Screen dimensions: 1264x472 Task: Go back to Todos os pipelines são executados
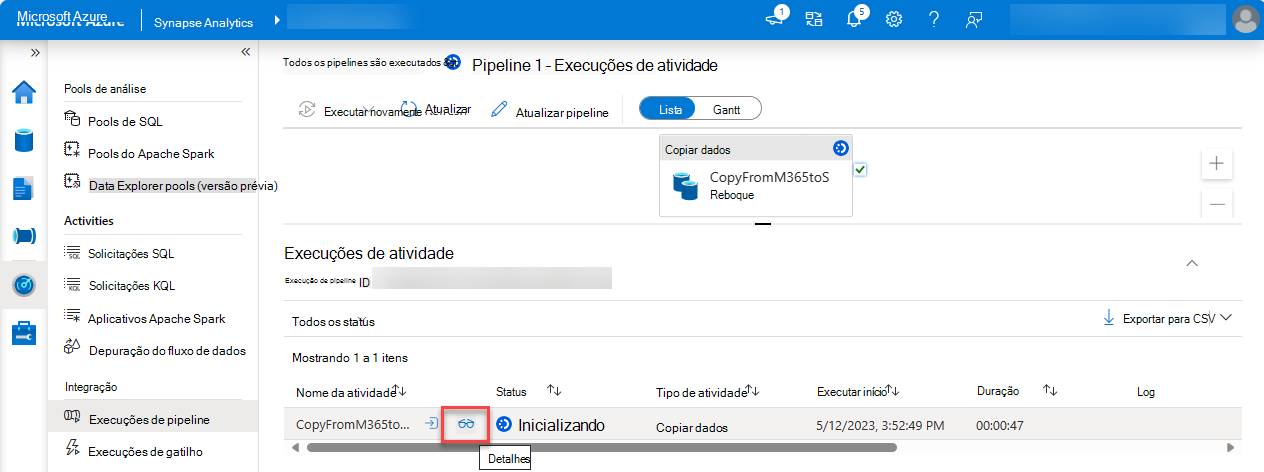[x=362, y=62]
